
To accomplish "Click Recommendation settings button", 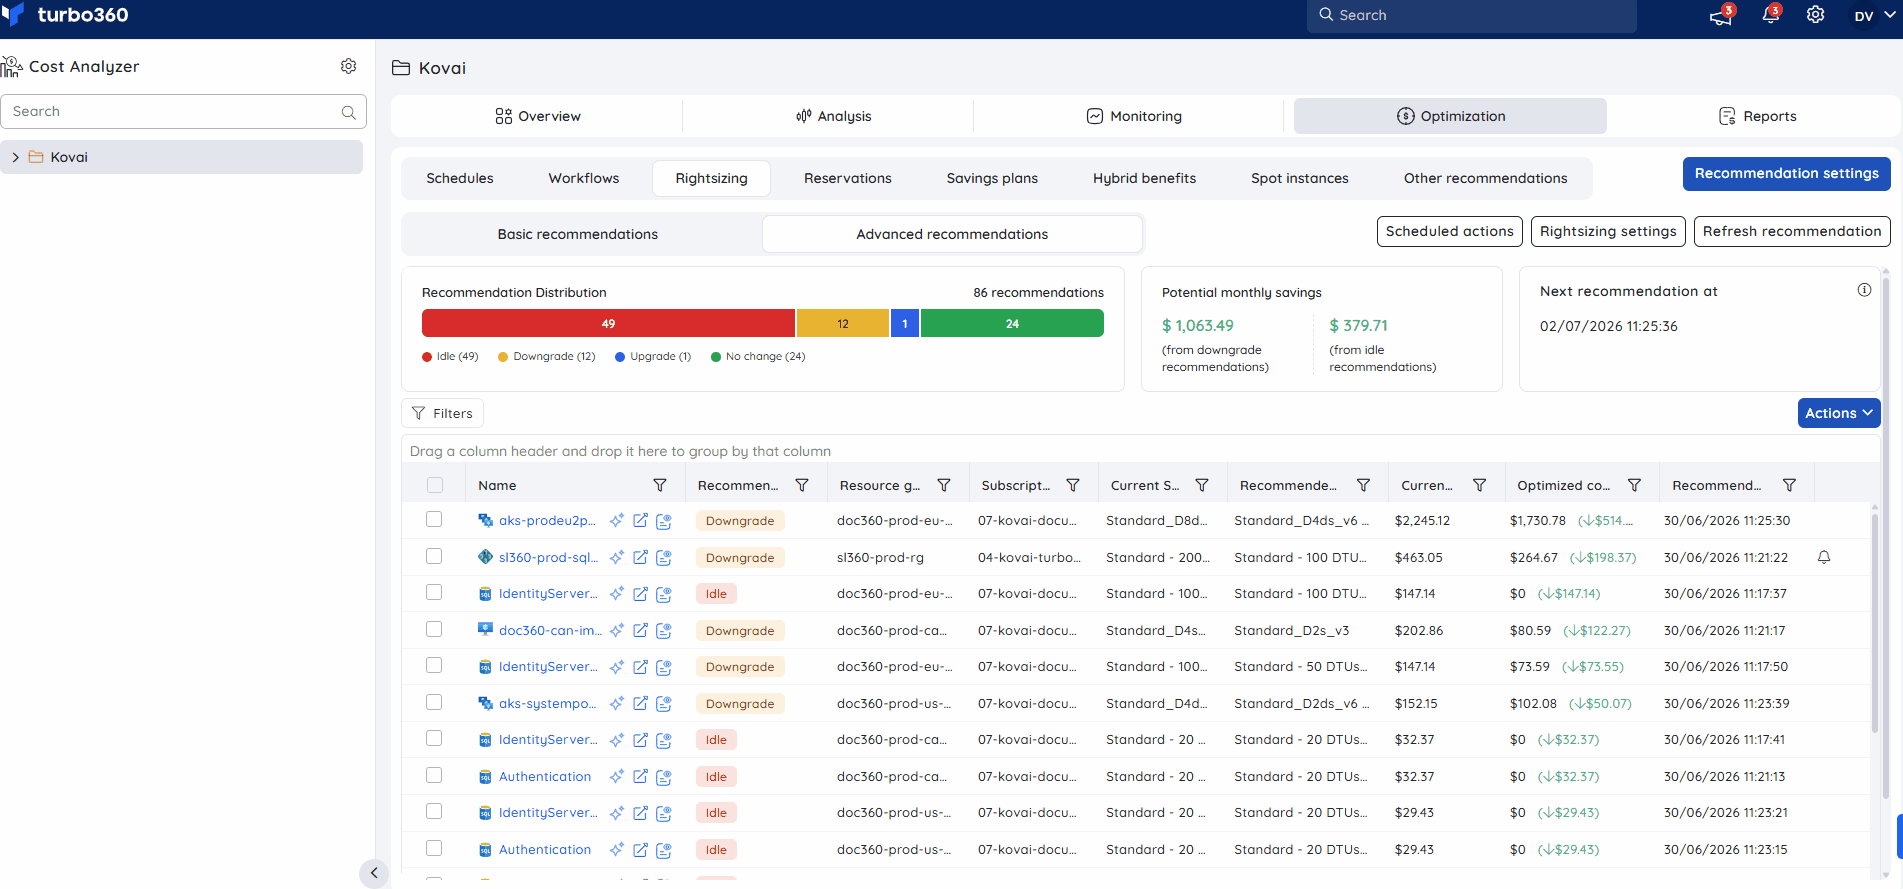I will [1786, 173].
